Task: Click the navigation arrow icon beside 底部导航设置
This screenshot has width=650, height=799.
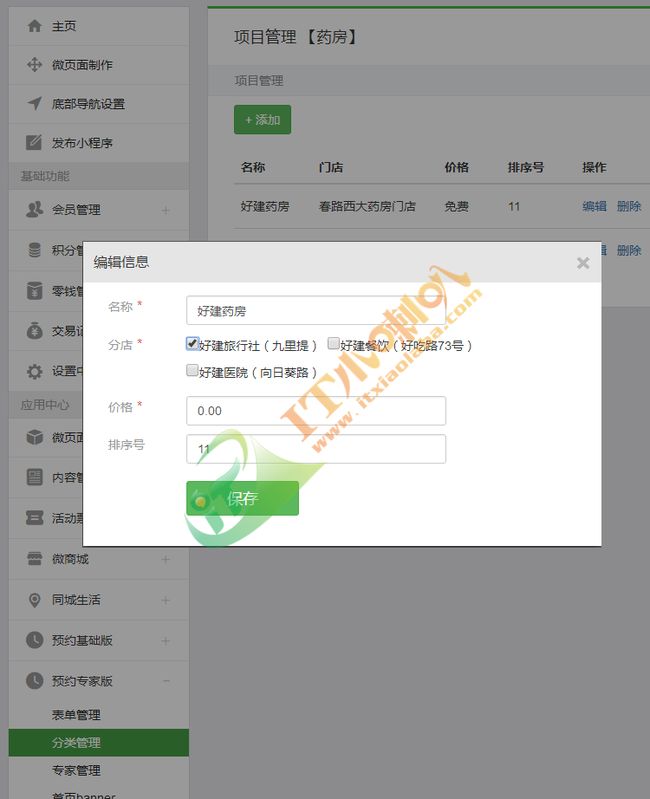Action: point(35,103)
